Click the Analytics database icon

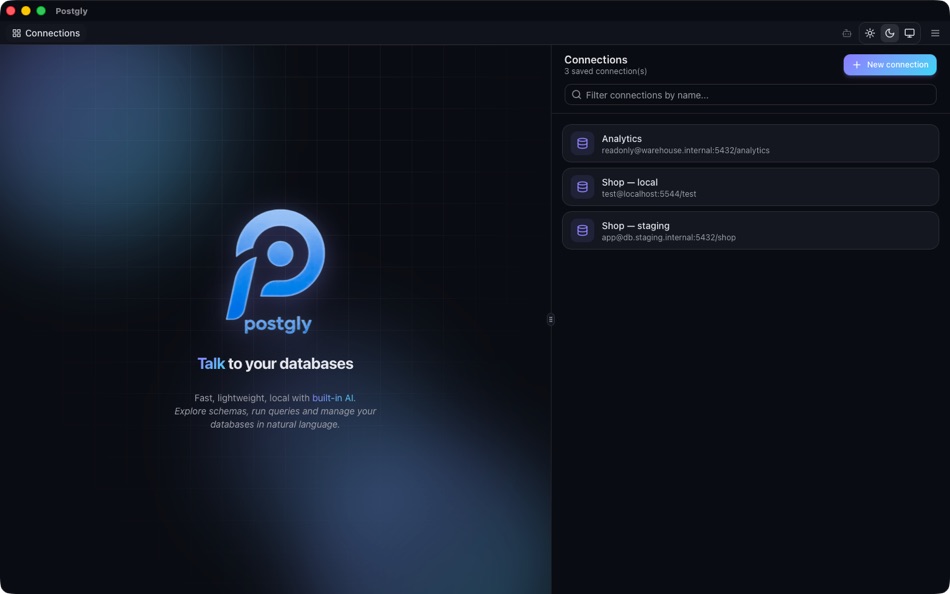pyautogui.click(x=582, y=144)
